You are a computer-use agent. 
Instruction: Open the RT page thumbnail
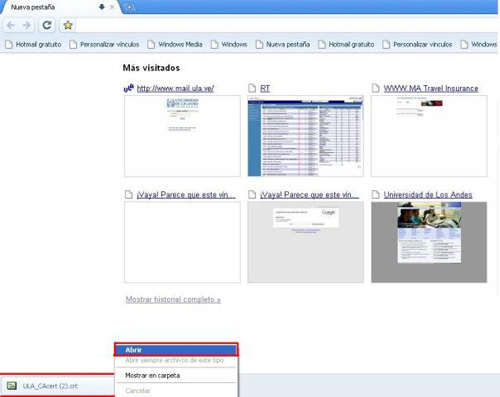click(306, 136)
